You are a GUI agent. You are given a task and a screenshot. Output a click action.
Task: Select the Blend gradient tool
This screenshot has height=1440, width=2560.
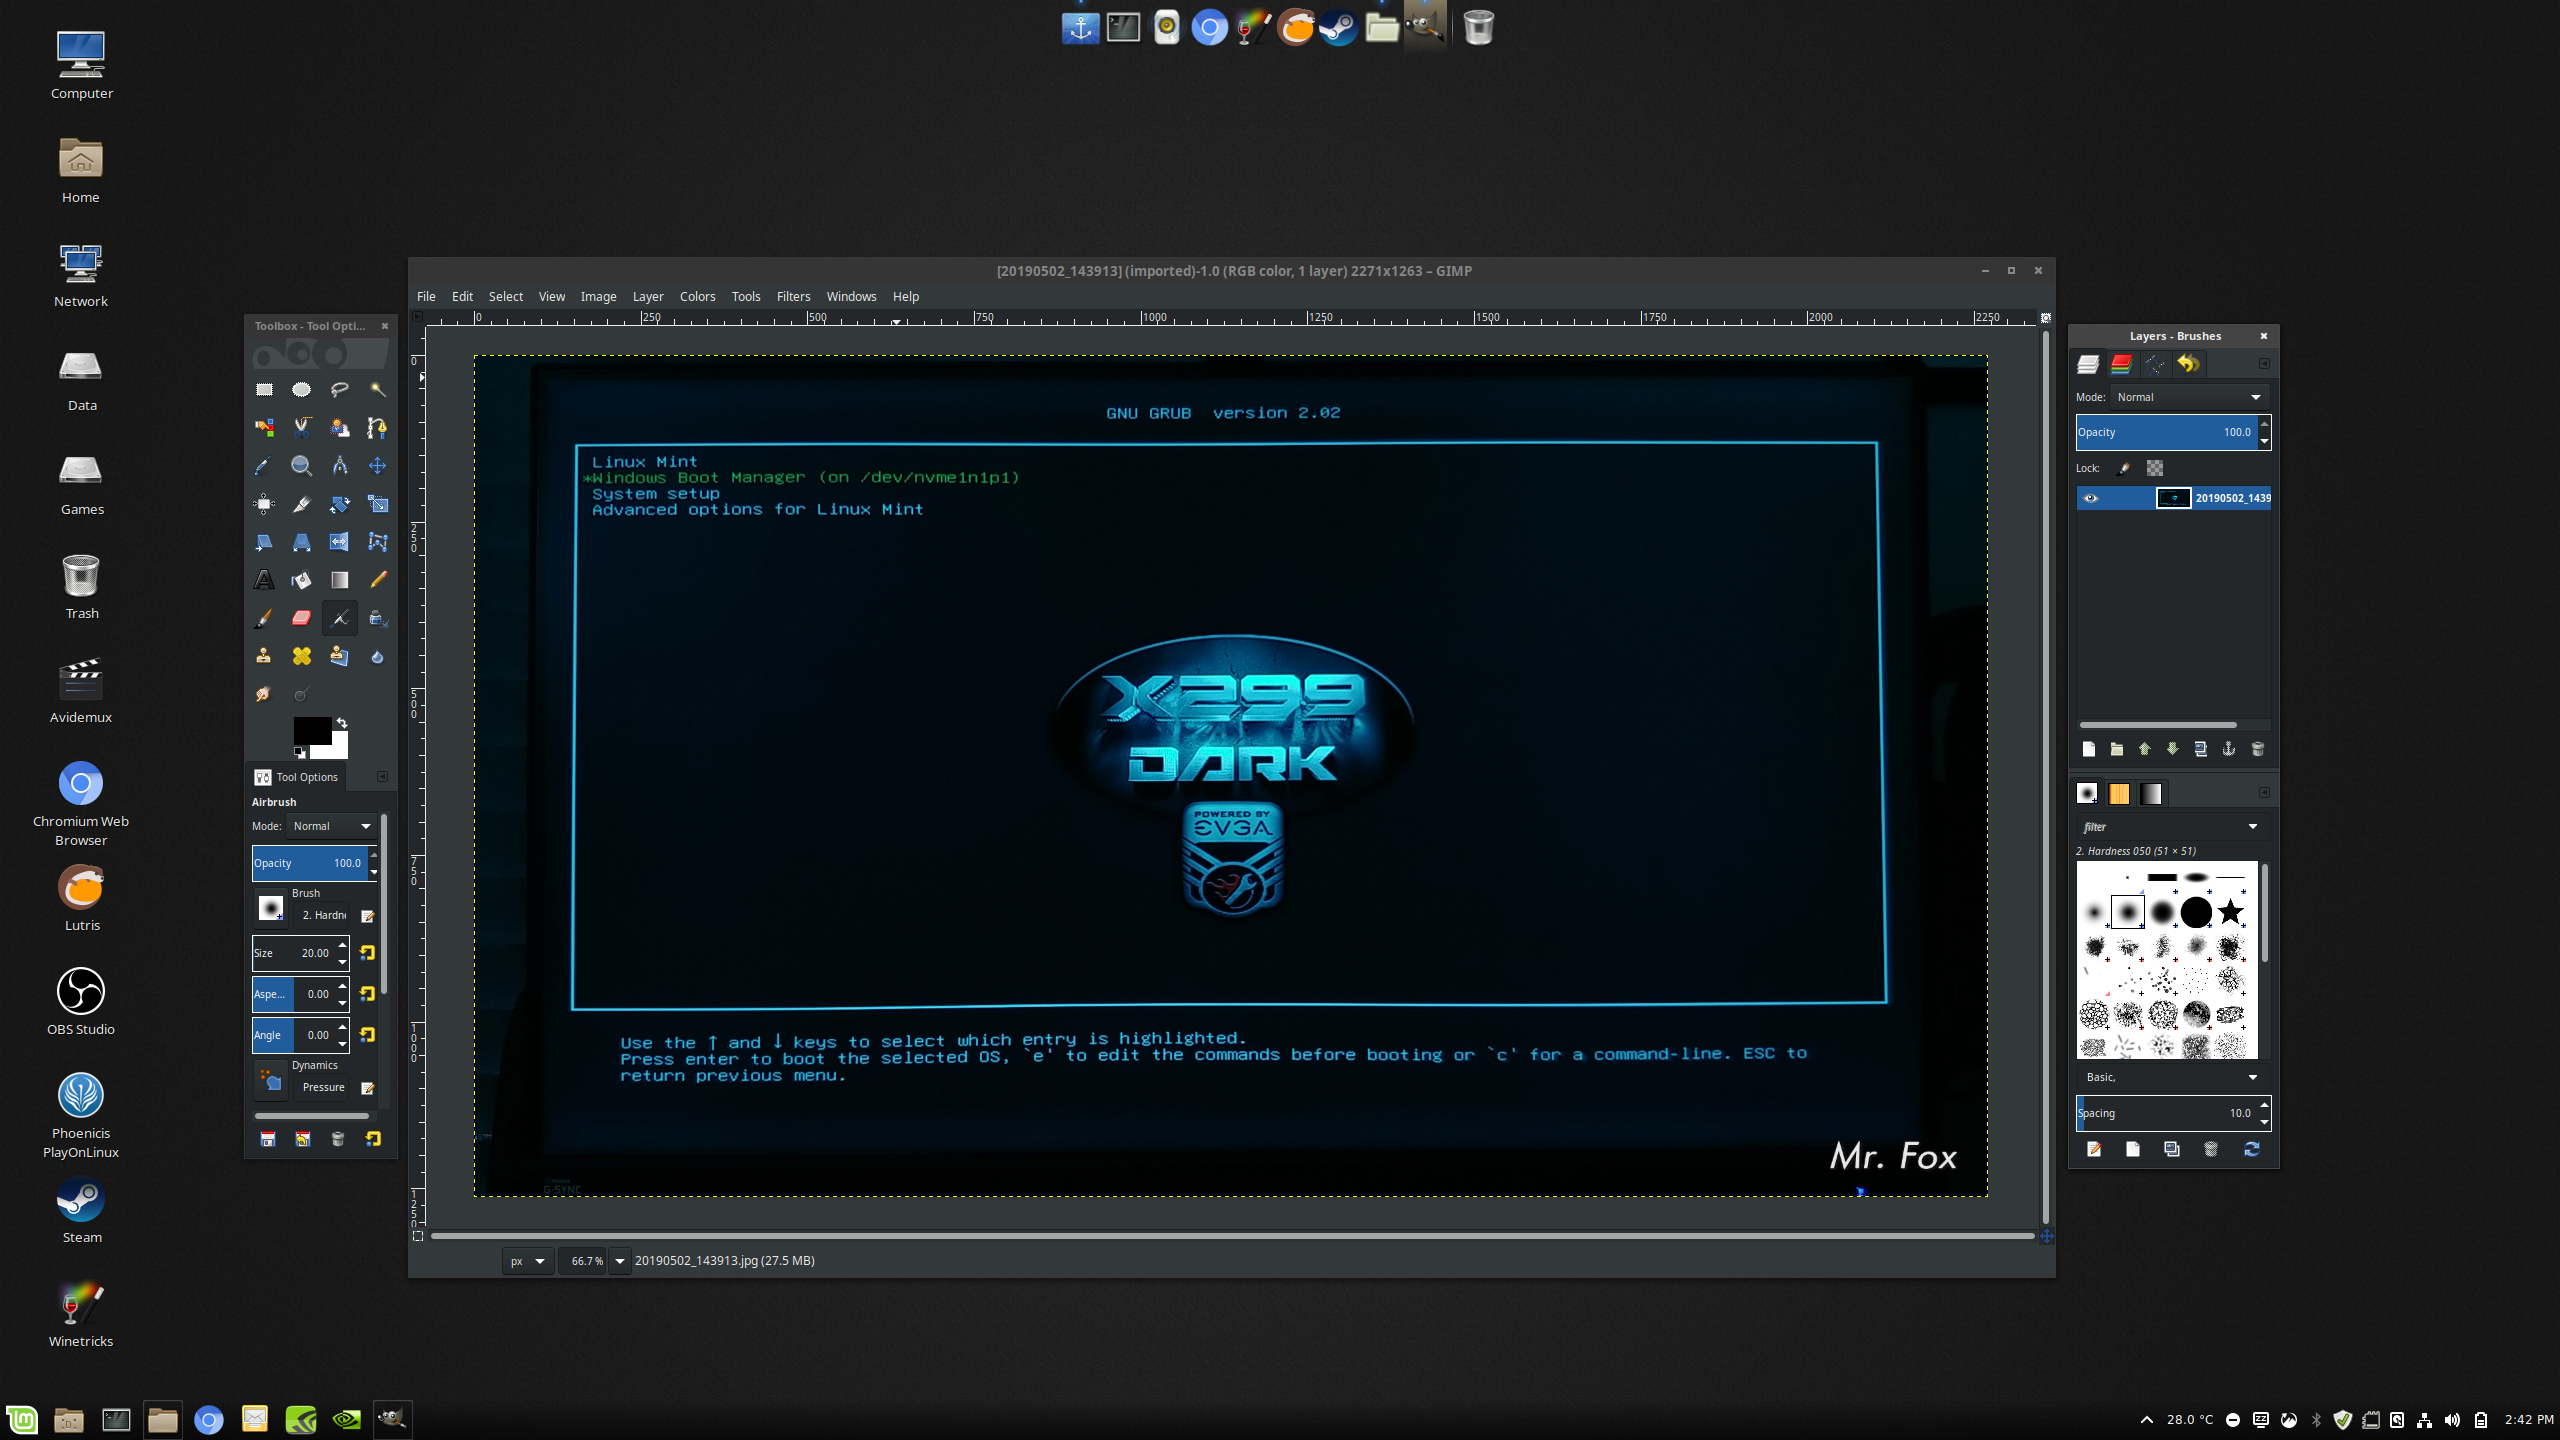coord(339,580)
